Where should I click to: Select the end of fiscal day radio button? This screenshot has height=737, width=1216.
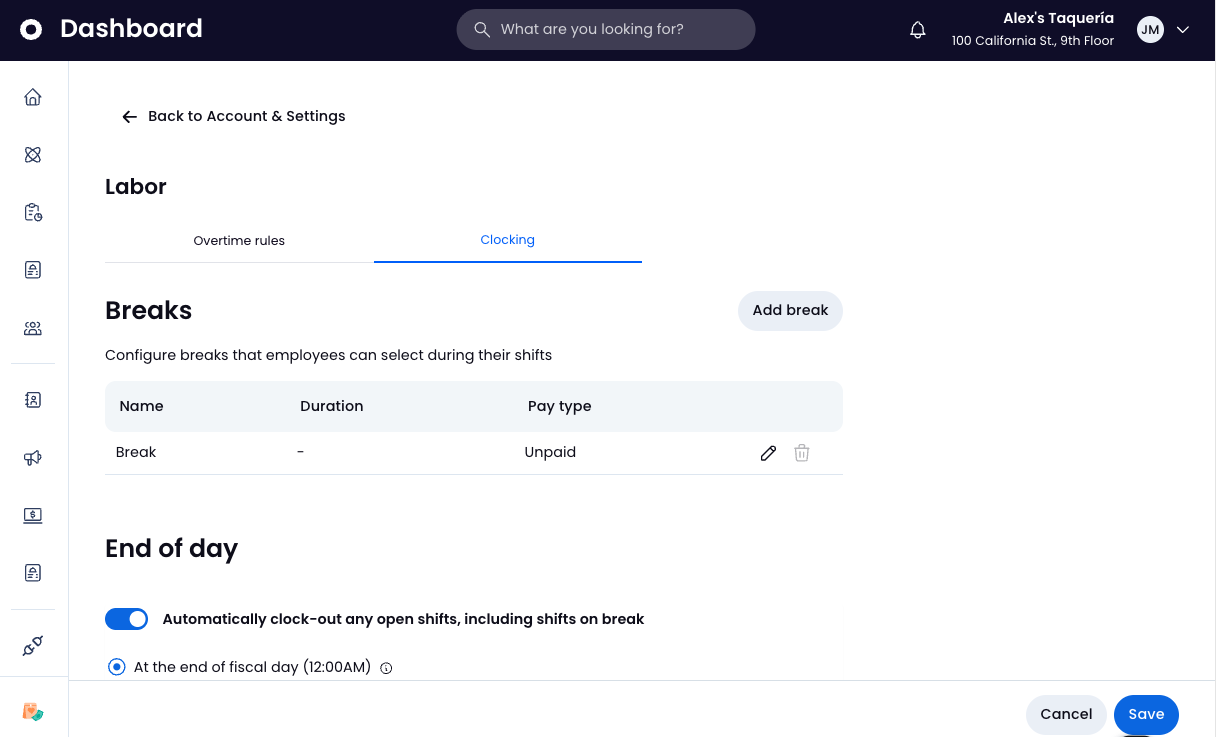click(x=117, y=667)
